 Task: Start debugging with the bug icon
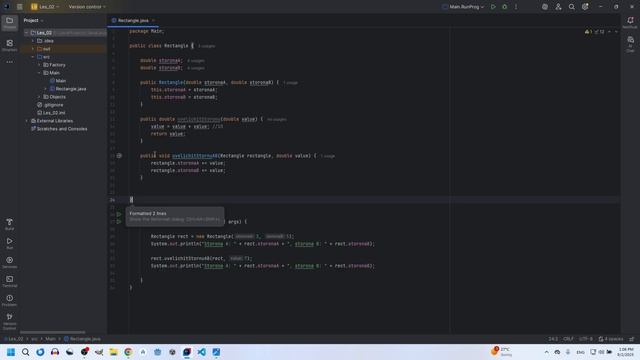(x=504, y=7)
